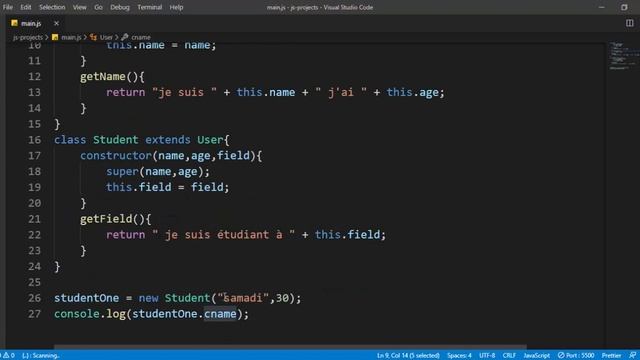The height and width of the screenshot is (360, 640).
Task: Click the horizontal scrollbar
Action: click(x=290, y=347)
